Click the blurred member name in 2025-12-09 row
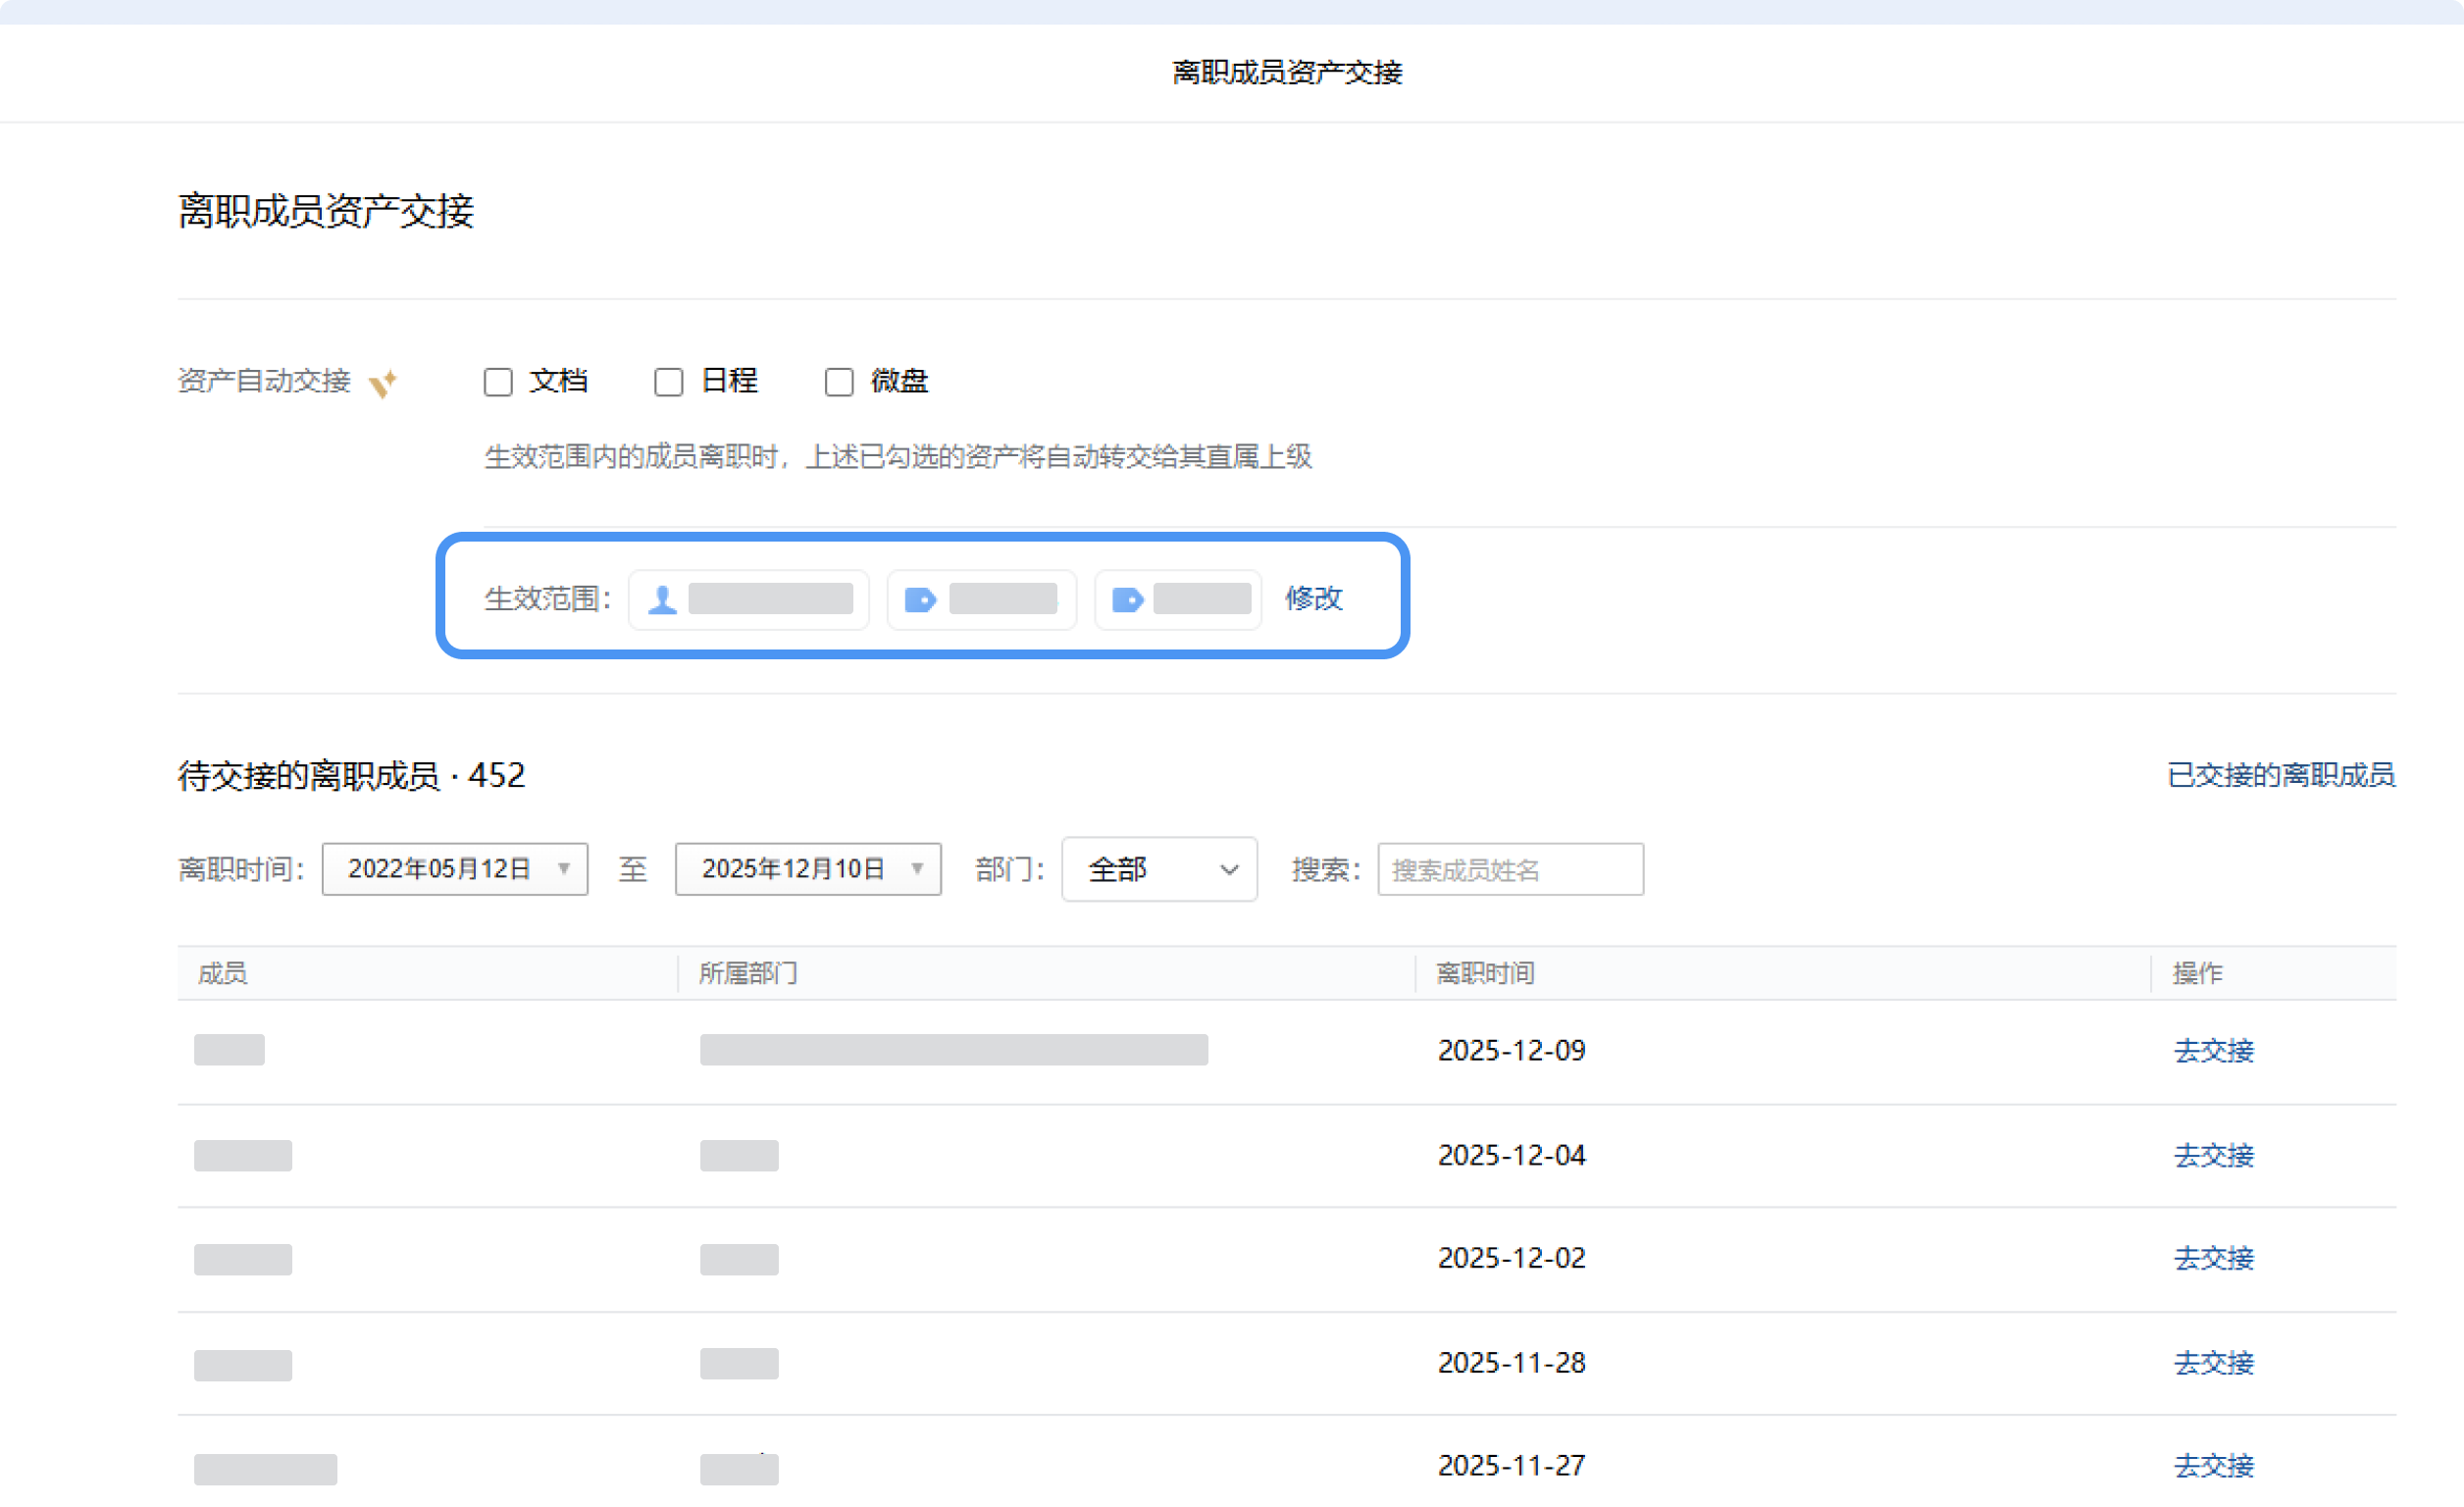This screenshot has width=2464, height=1507. coord(229,1050)
